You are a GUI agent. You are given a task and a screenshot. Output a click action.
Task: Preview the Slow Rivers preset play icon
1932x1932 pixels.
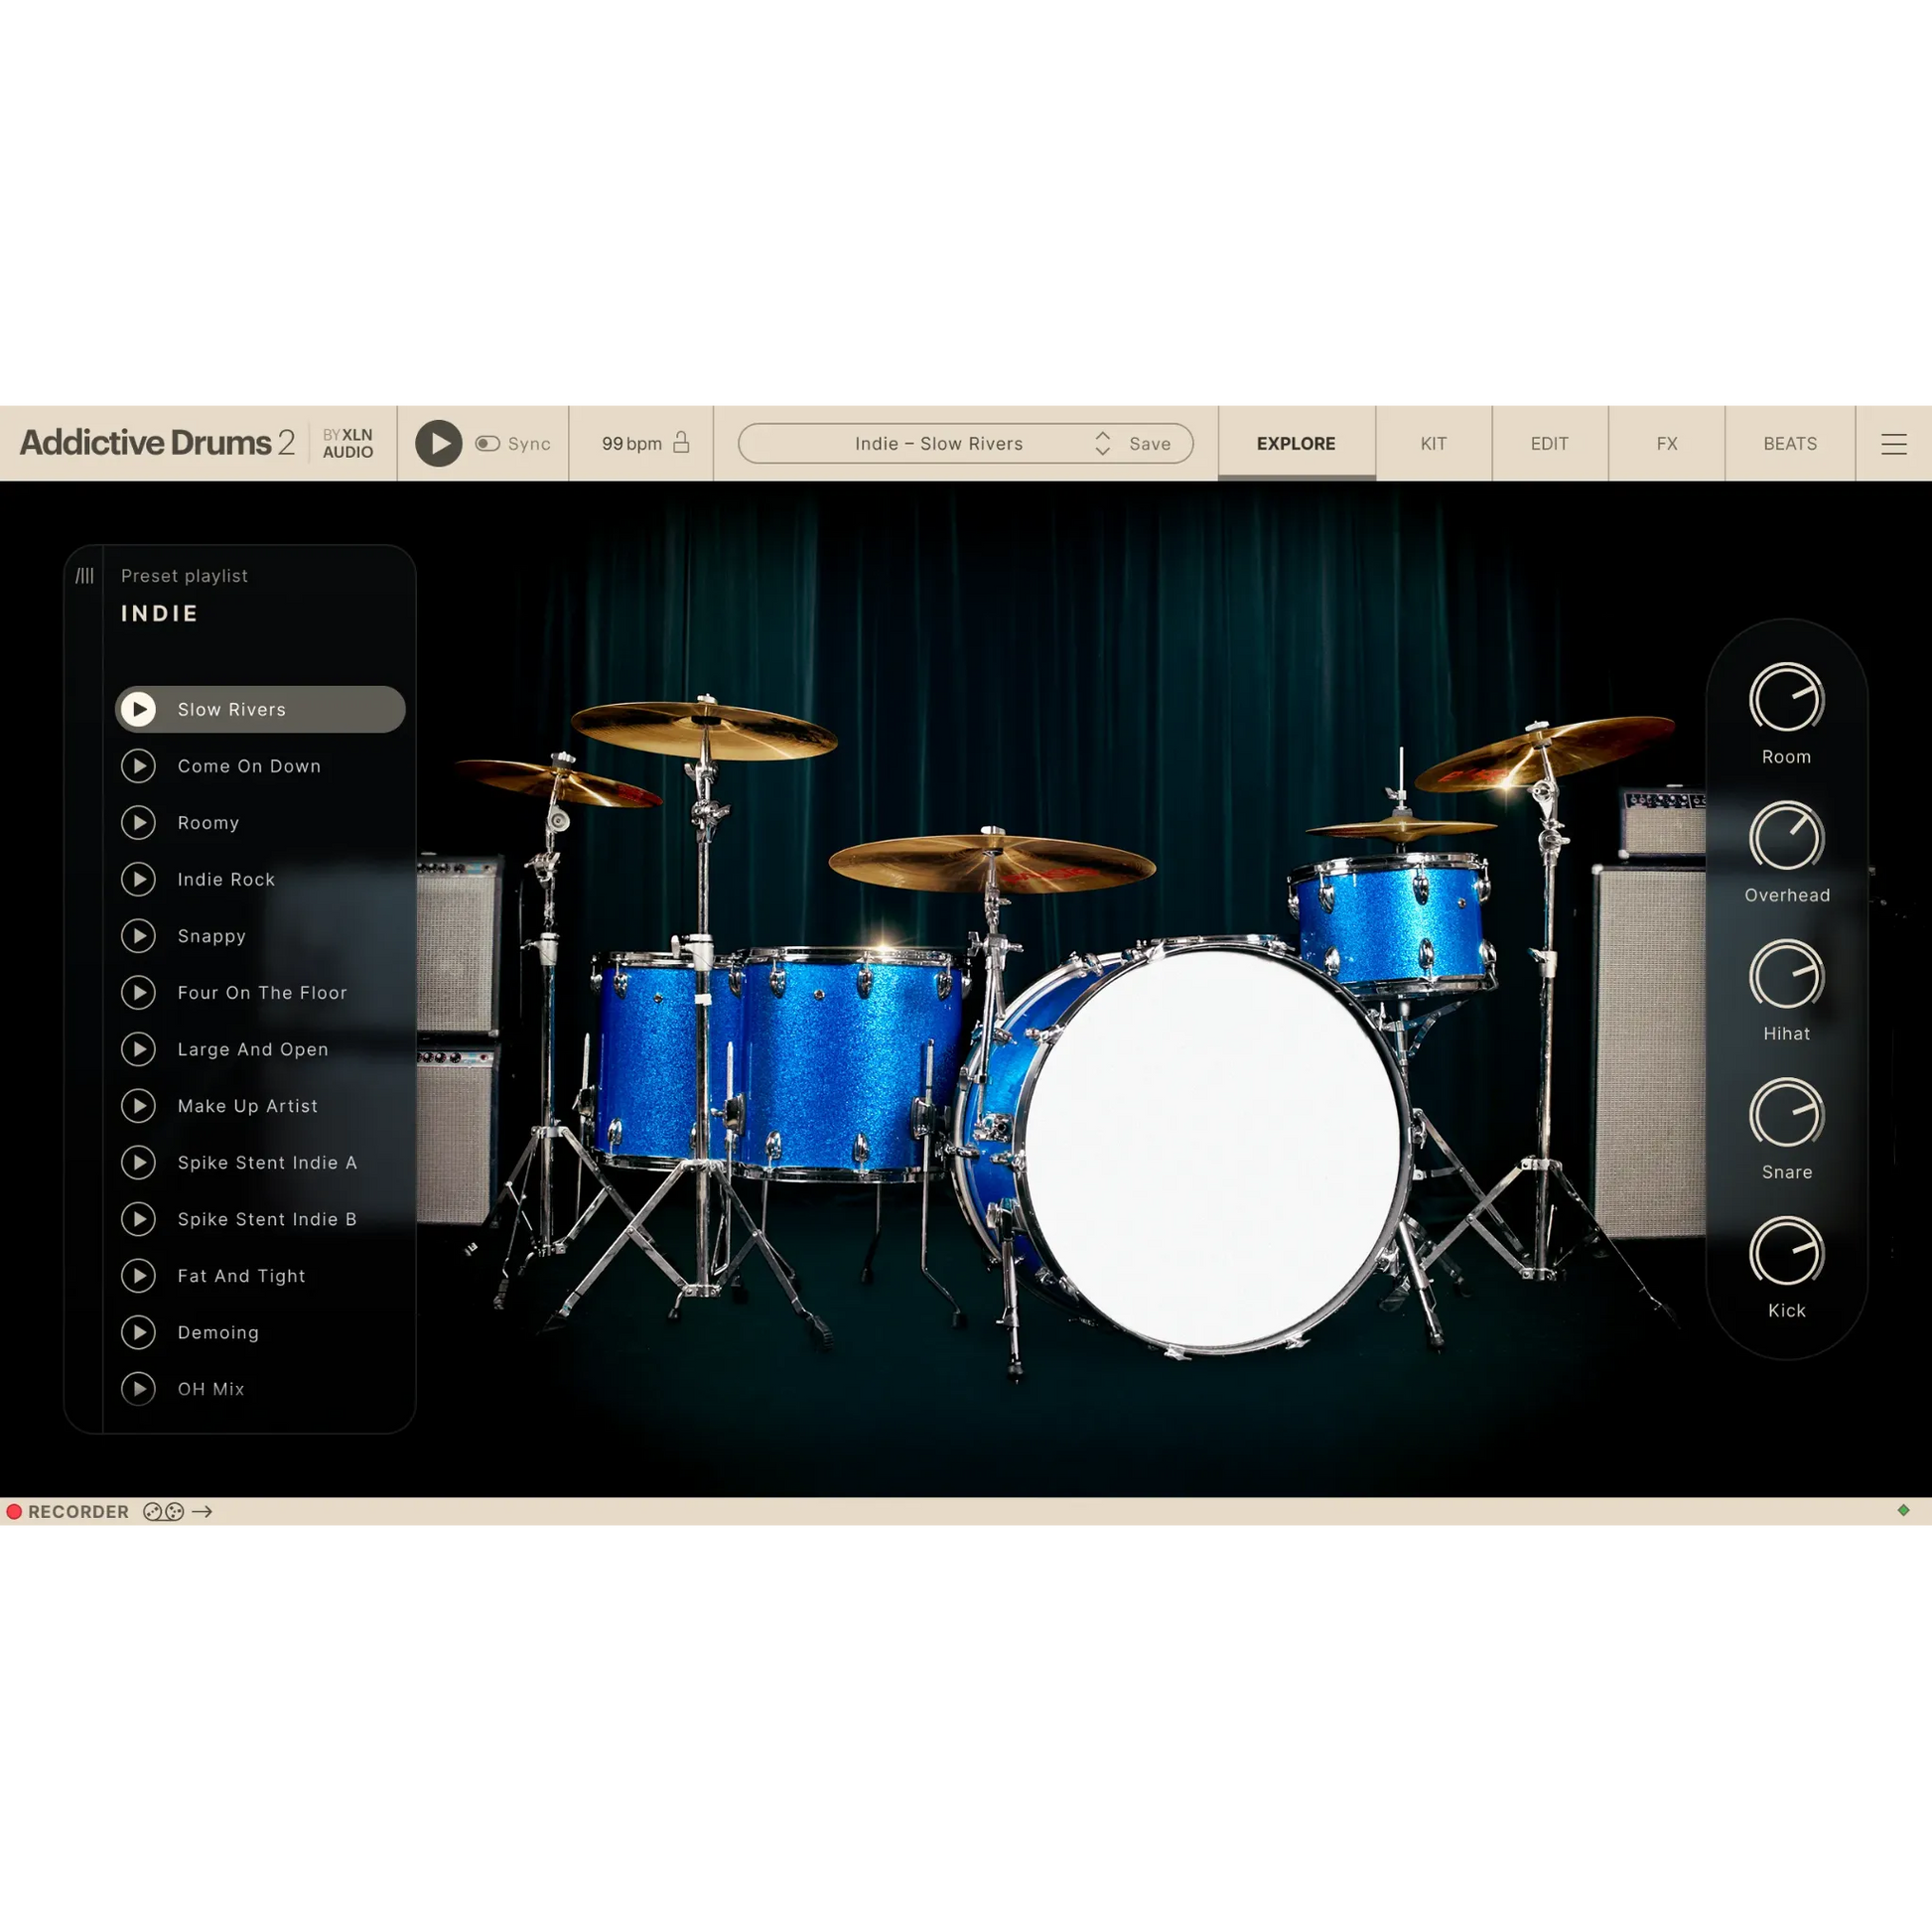click(139, 709)
